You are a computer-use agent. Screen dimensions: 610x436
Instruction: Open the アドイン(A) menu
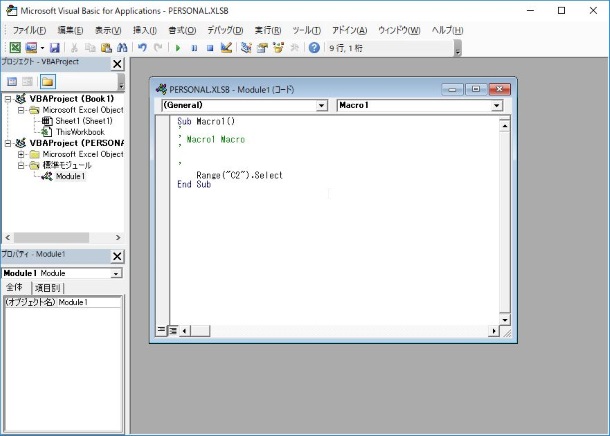349,30
